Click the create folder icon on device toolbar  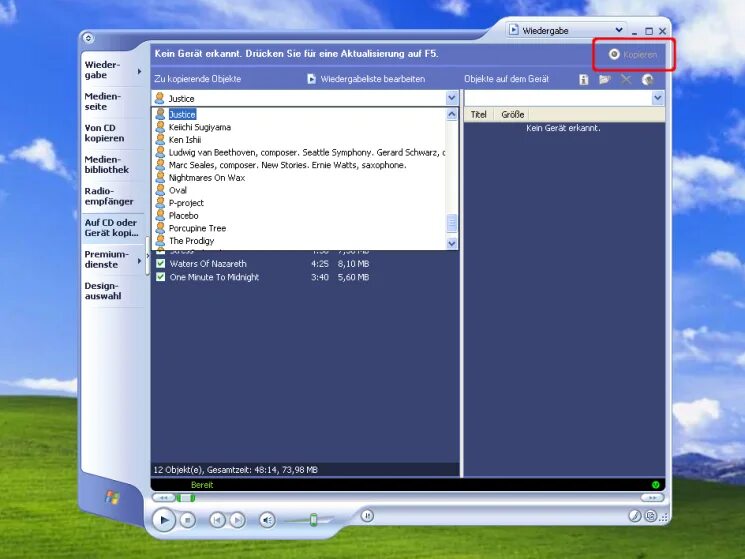(604, 79)
